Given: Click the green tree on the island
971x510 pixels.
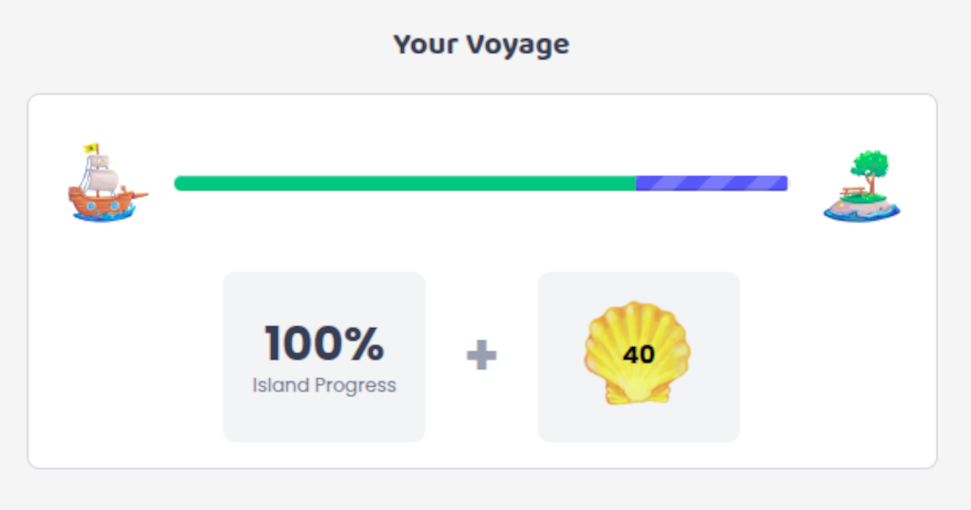Looking at the screenshot, I should 871,166.
